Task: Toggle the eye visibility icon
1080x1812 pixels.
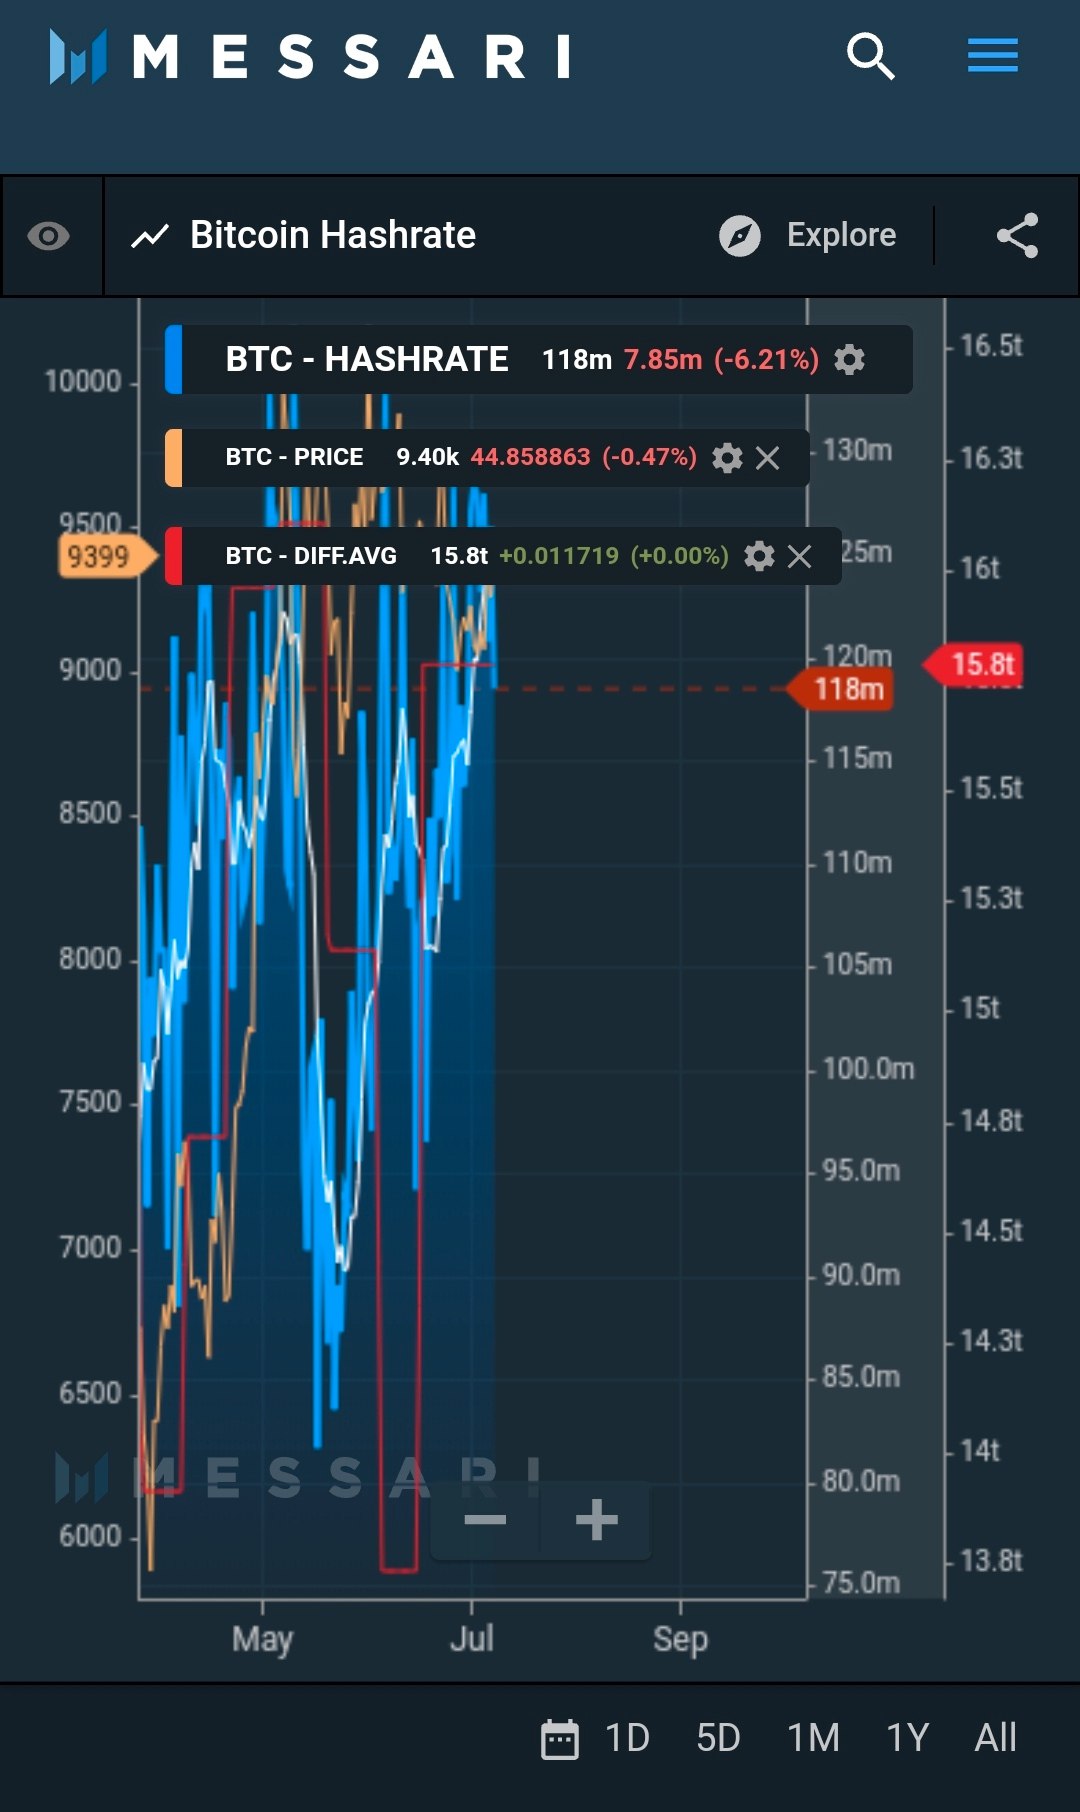Action: [48, 236]
